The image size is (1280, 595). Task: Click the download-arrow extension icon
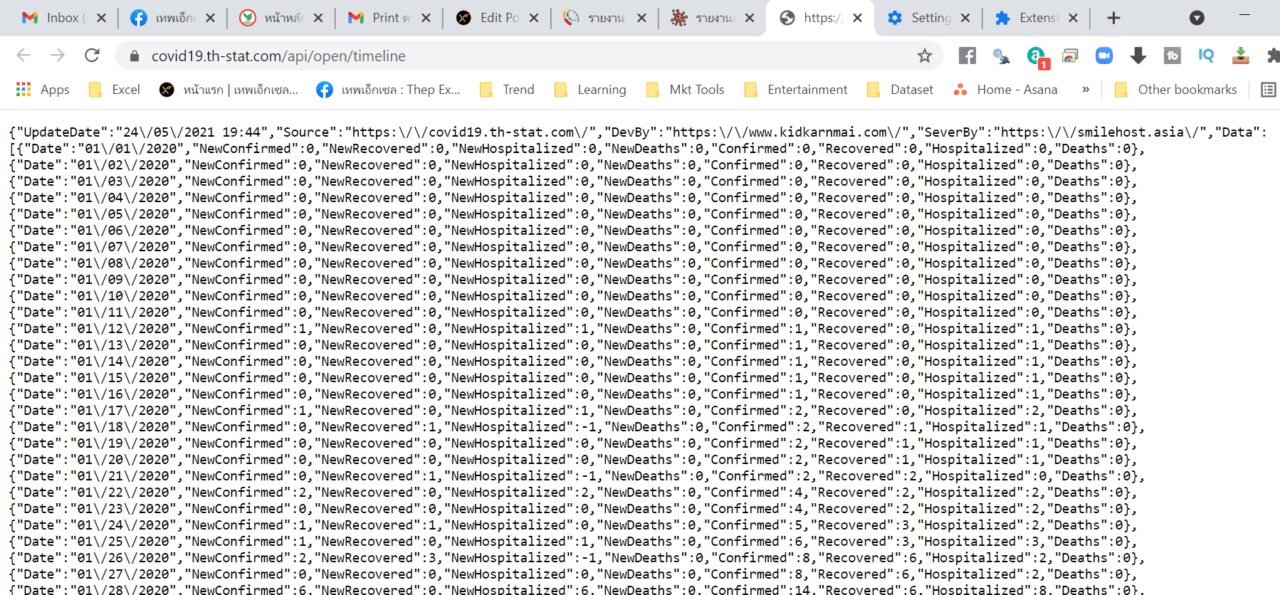(1136, 55)
